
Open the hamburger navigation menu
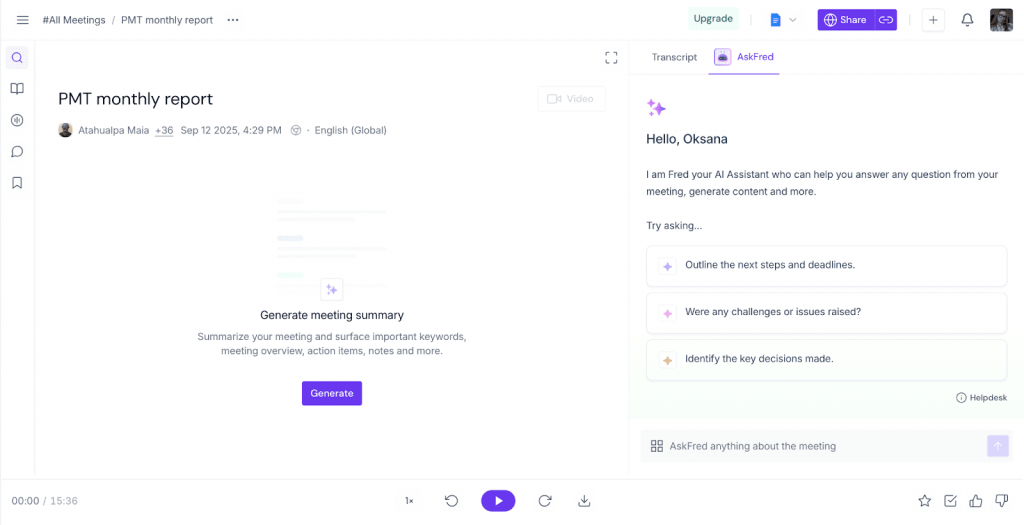coord(22,20)
